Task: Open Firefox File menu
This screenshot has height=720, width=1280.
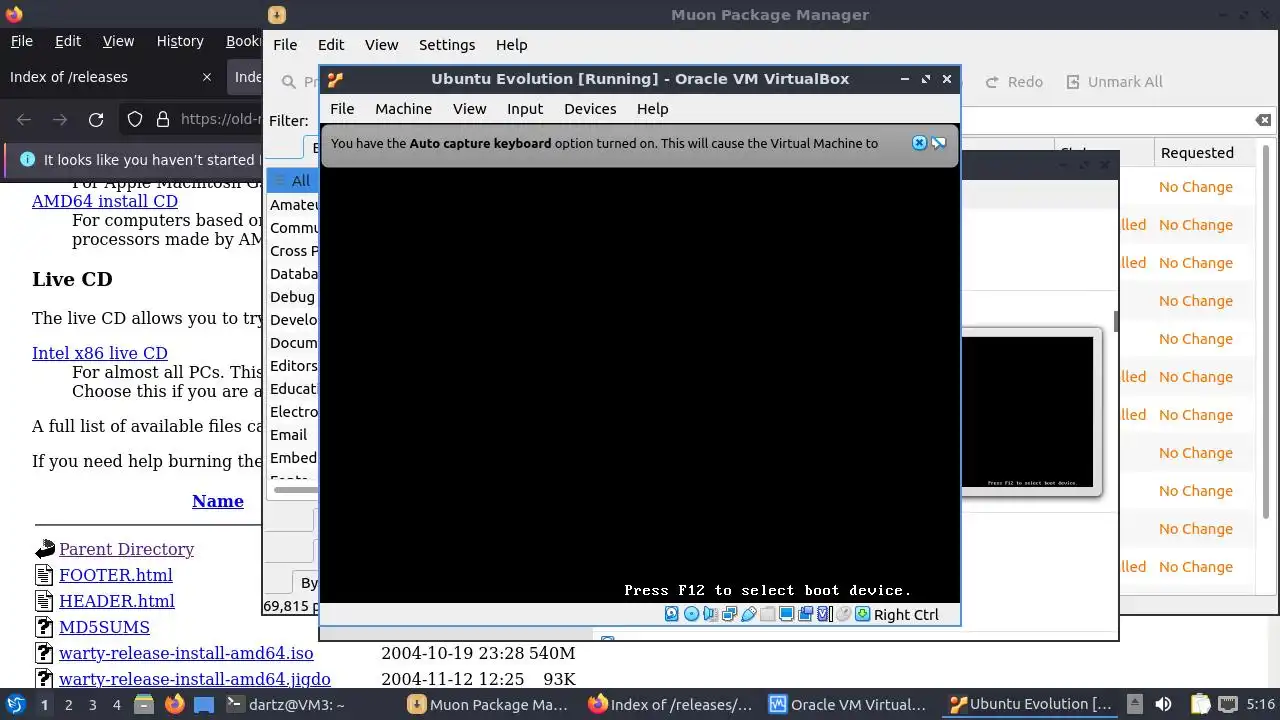Action: (x=21, y=41)
